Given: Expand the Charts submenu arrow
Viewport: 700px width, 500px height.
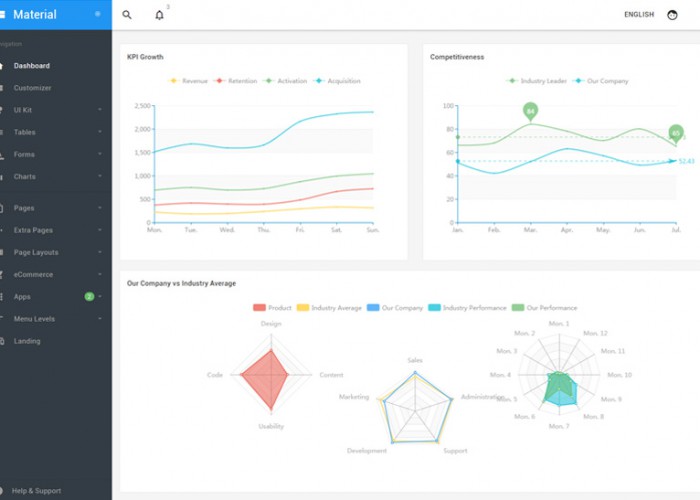Looking at the screenshot, I should click(x=100, y=176).
